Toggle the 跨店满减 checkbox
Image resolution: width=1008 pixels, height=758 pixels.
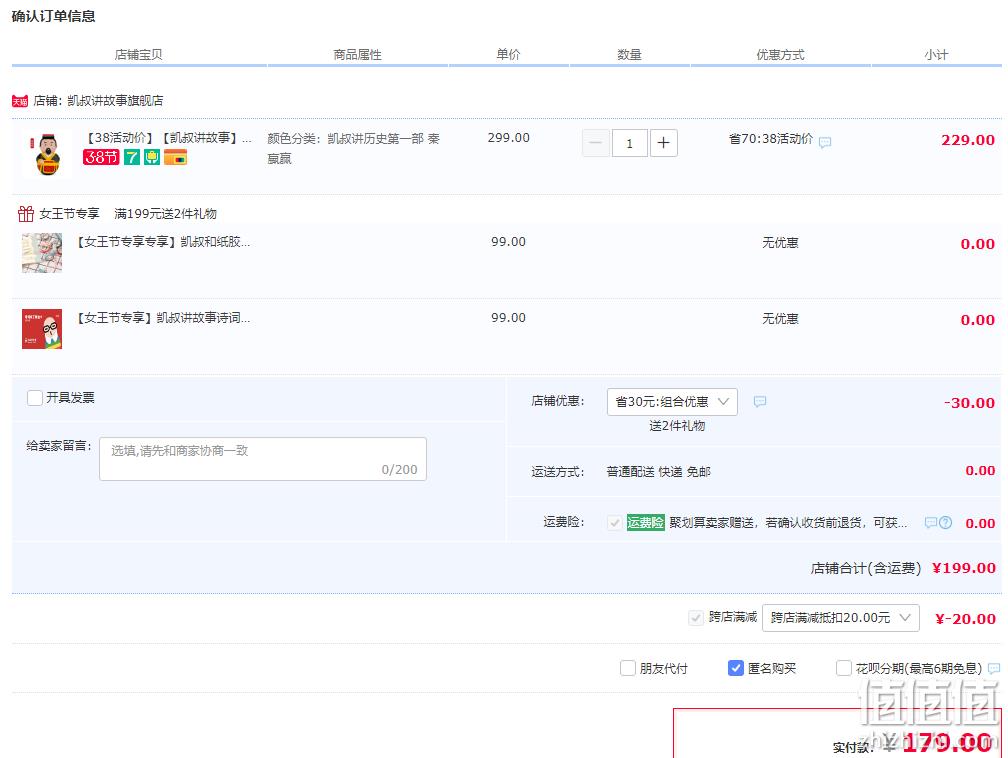click(x=696, y=618)
